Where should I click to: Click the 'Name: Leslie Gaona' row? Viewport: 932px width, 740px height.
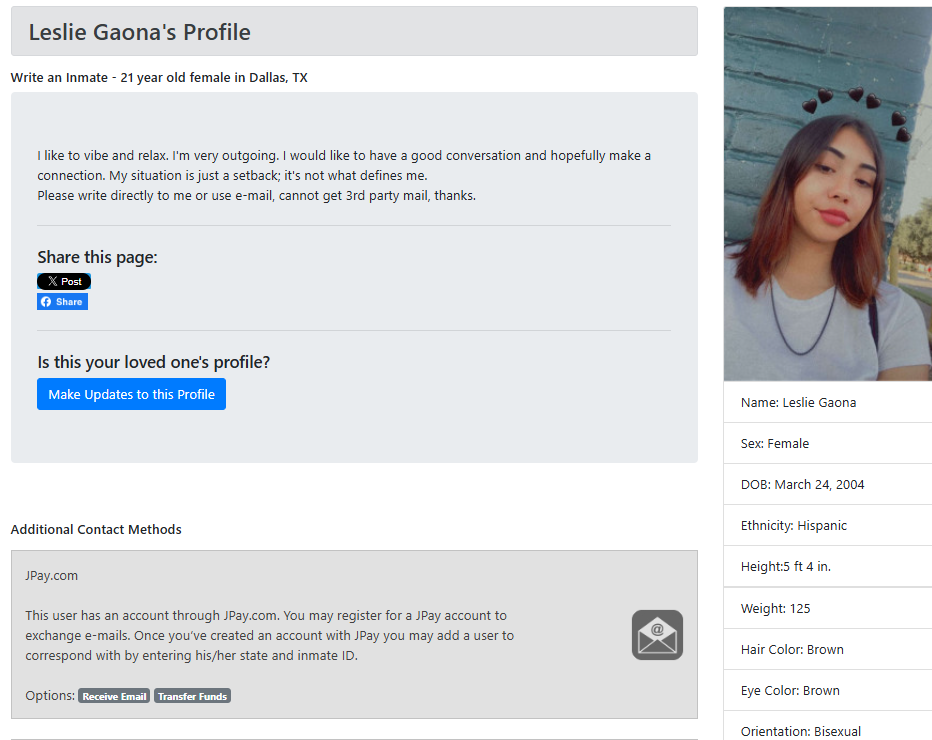[x=827, y=402]
